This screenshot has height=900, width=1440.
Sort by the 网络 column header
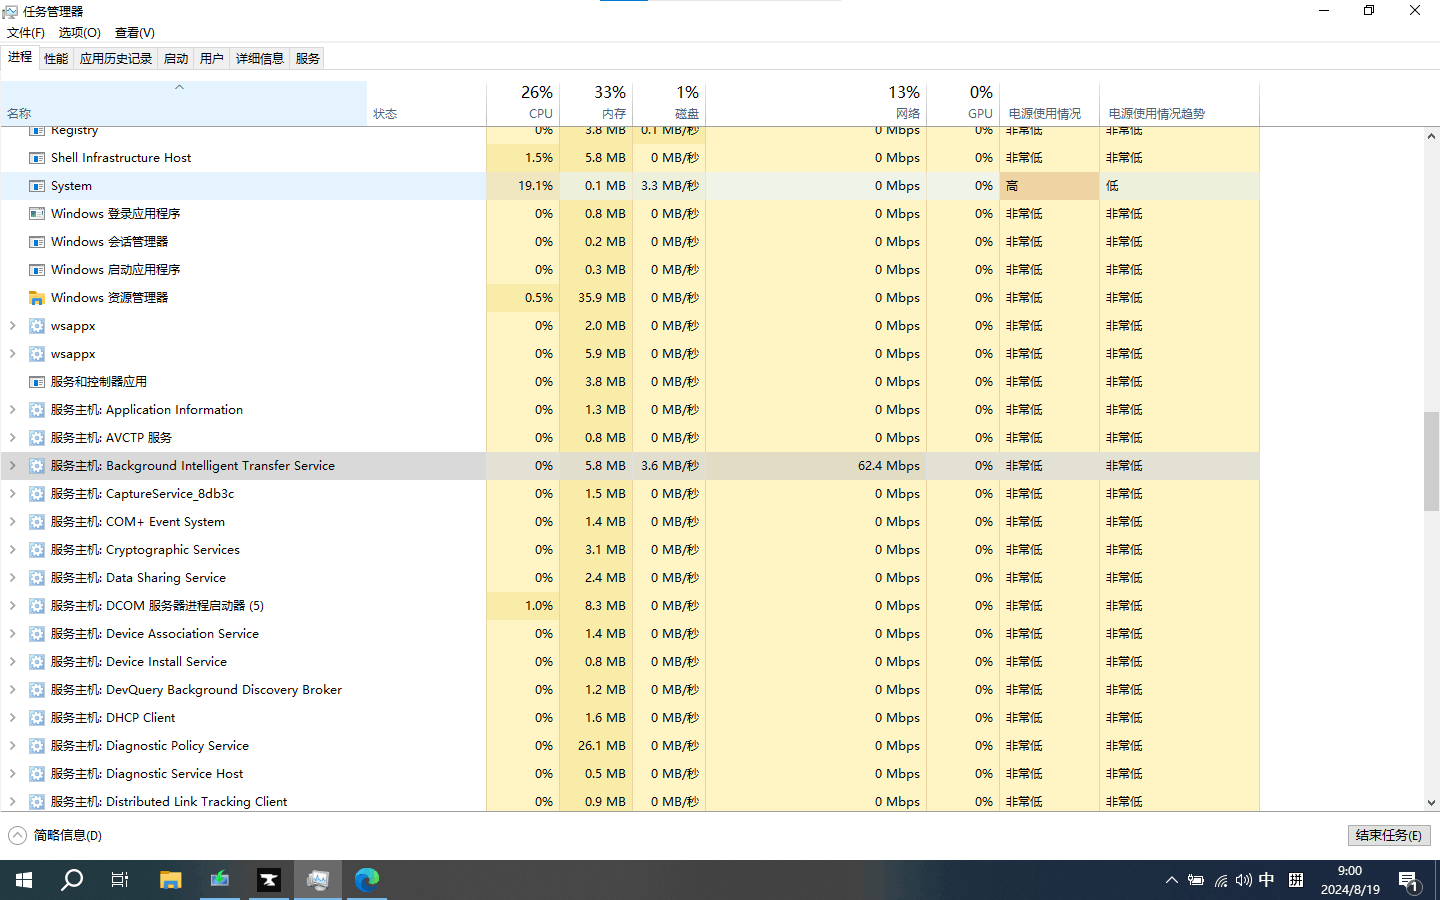pyautogui.click(x=816, y=103)
